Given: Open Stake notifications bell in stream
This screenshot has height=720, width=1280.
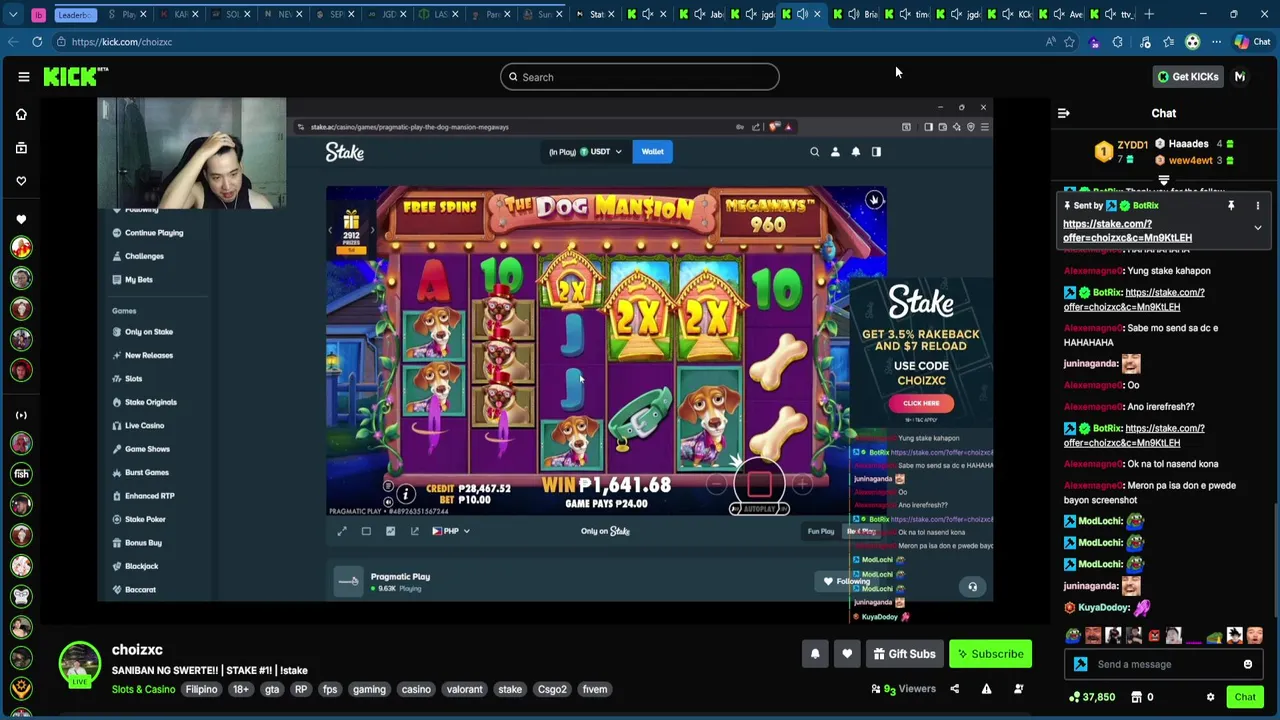Looking at the screenshot, I should [856, 152].
